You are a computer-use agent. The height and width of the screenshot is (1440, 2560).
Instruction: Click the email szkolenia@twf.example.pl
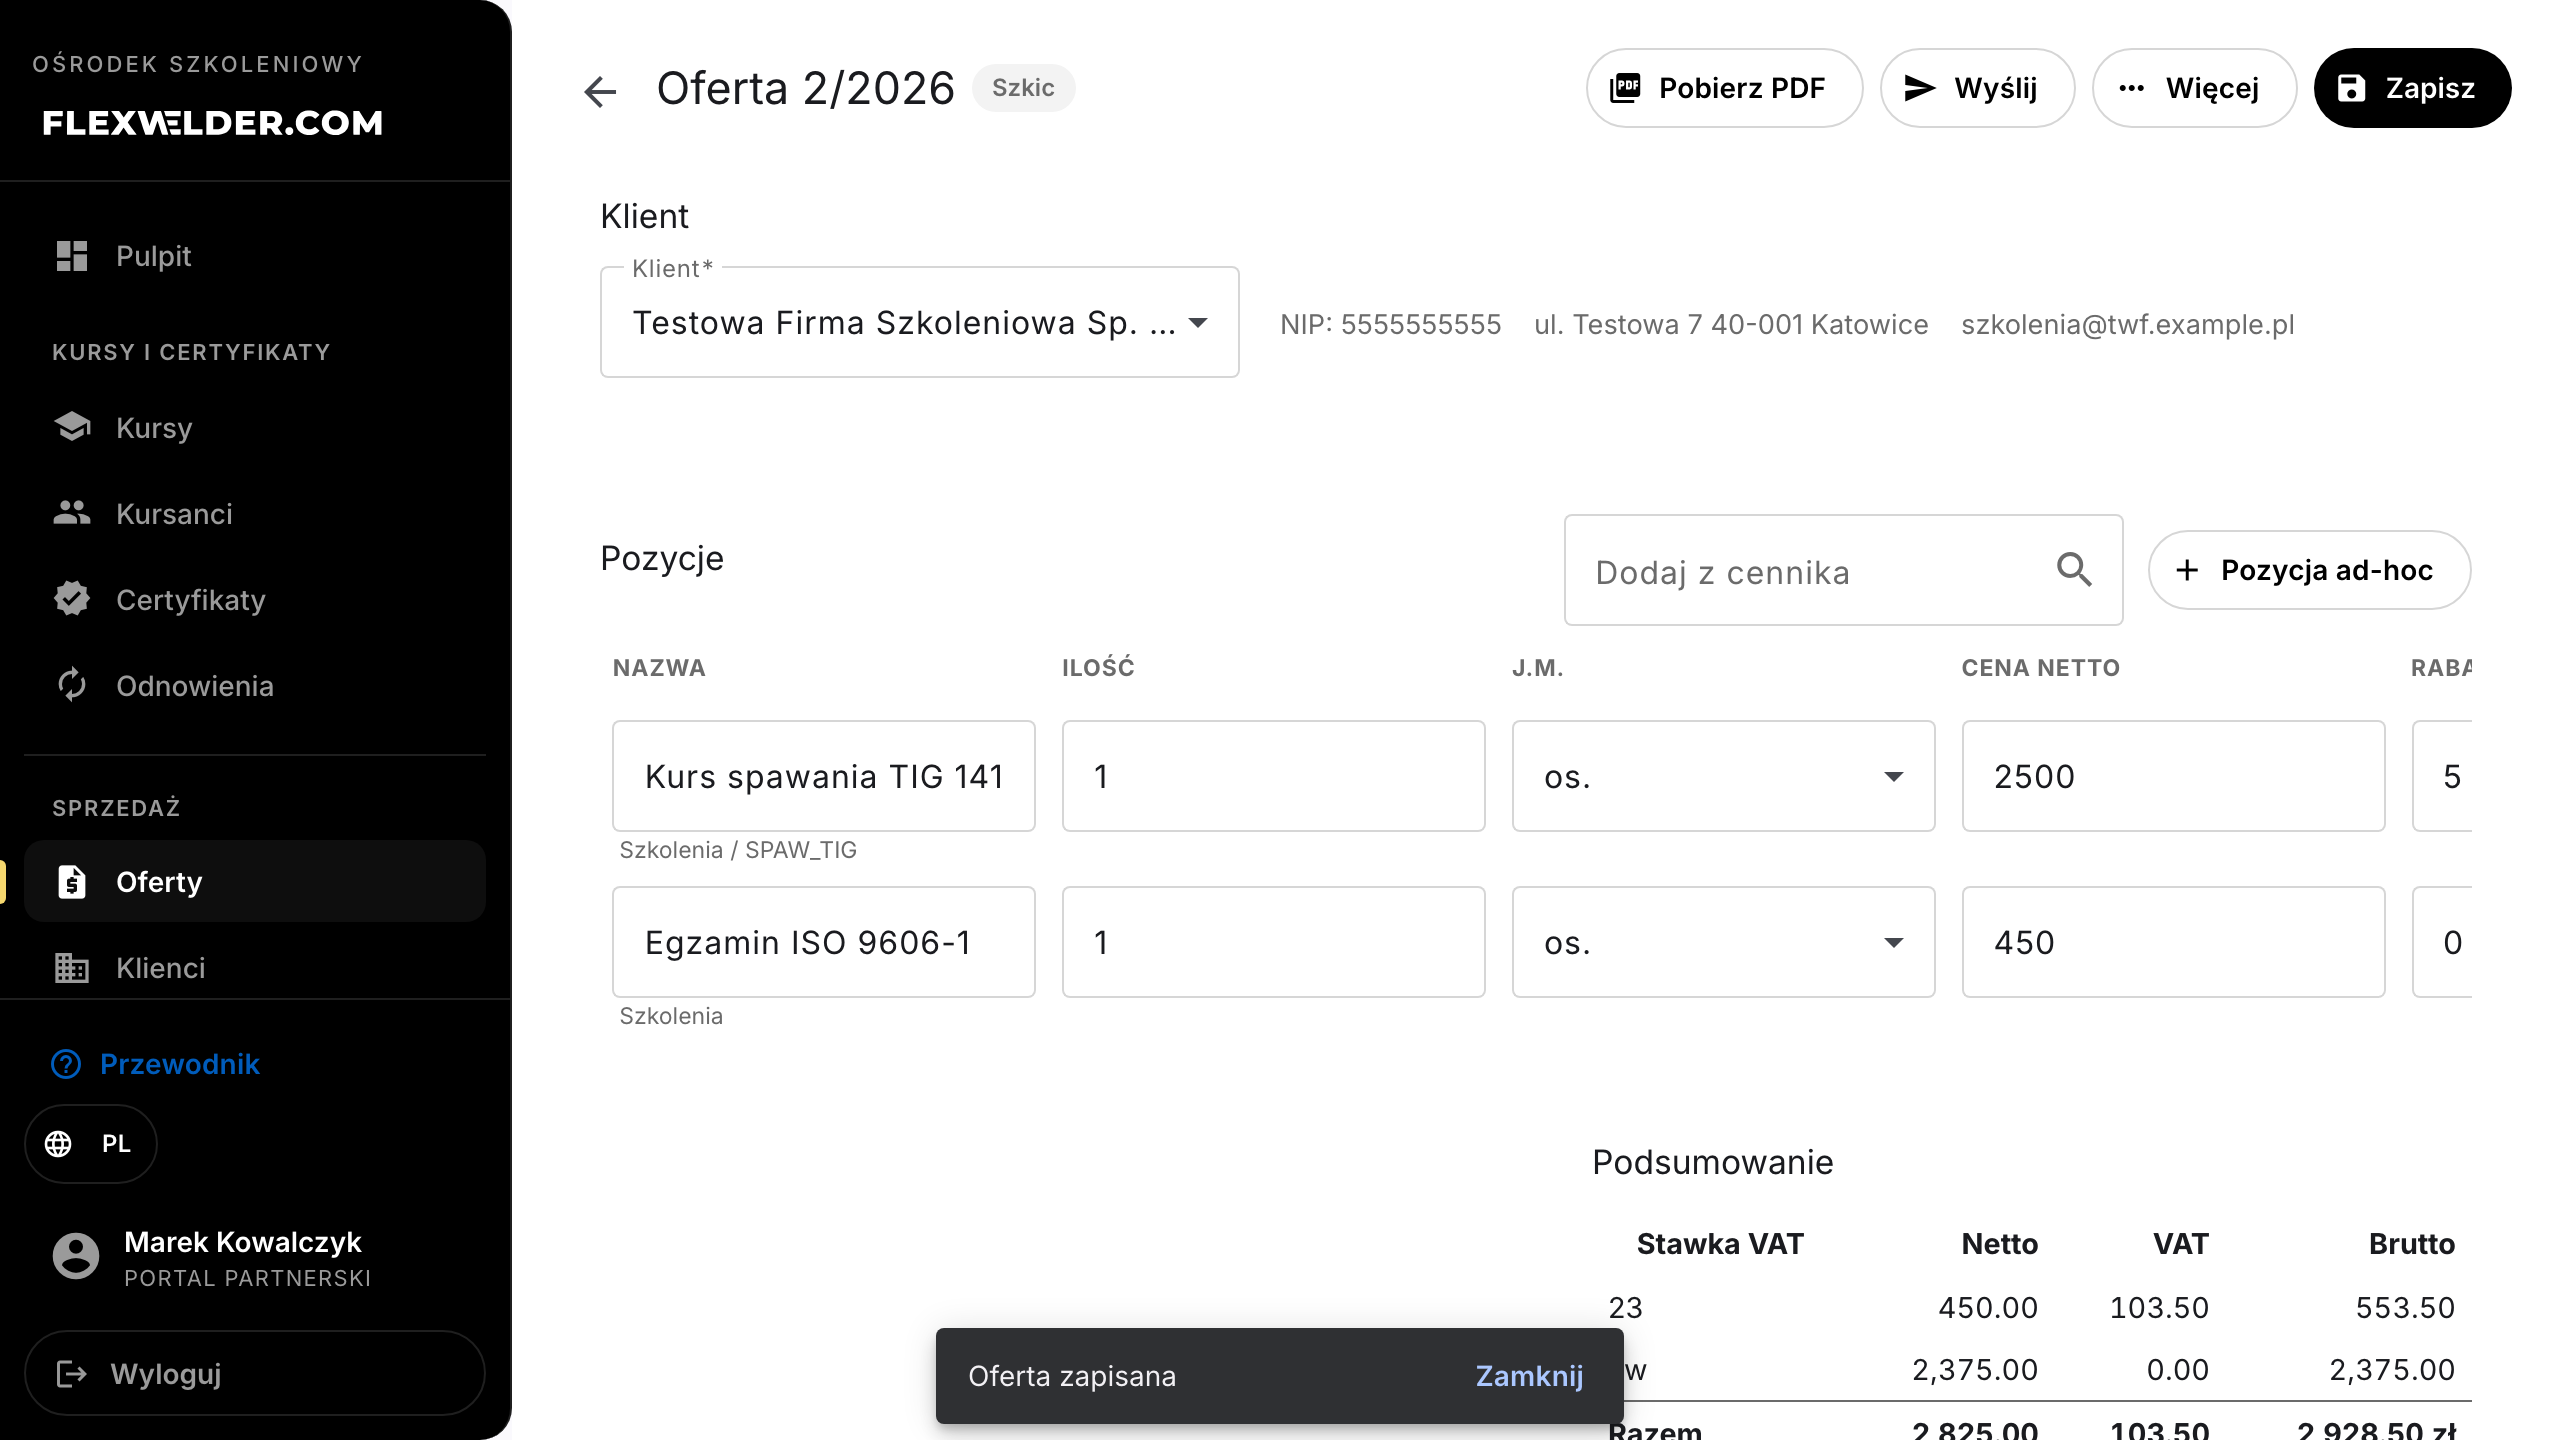2128,324
